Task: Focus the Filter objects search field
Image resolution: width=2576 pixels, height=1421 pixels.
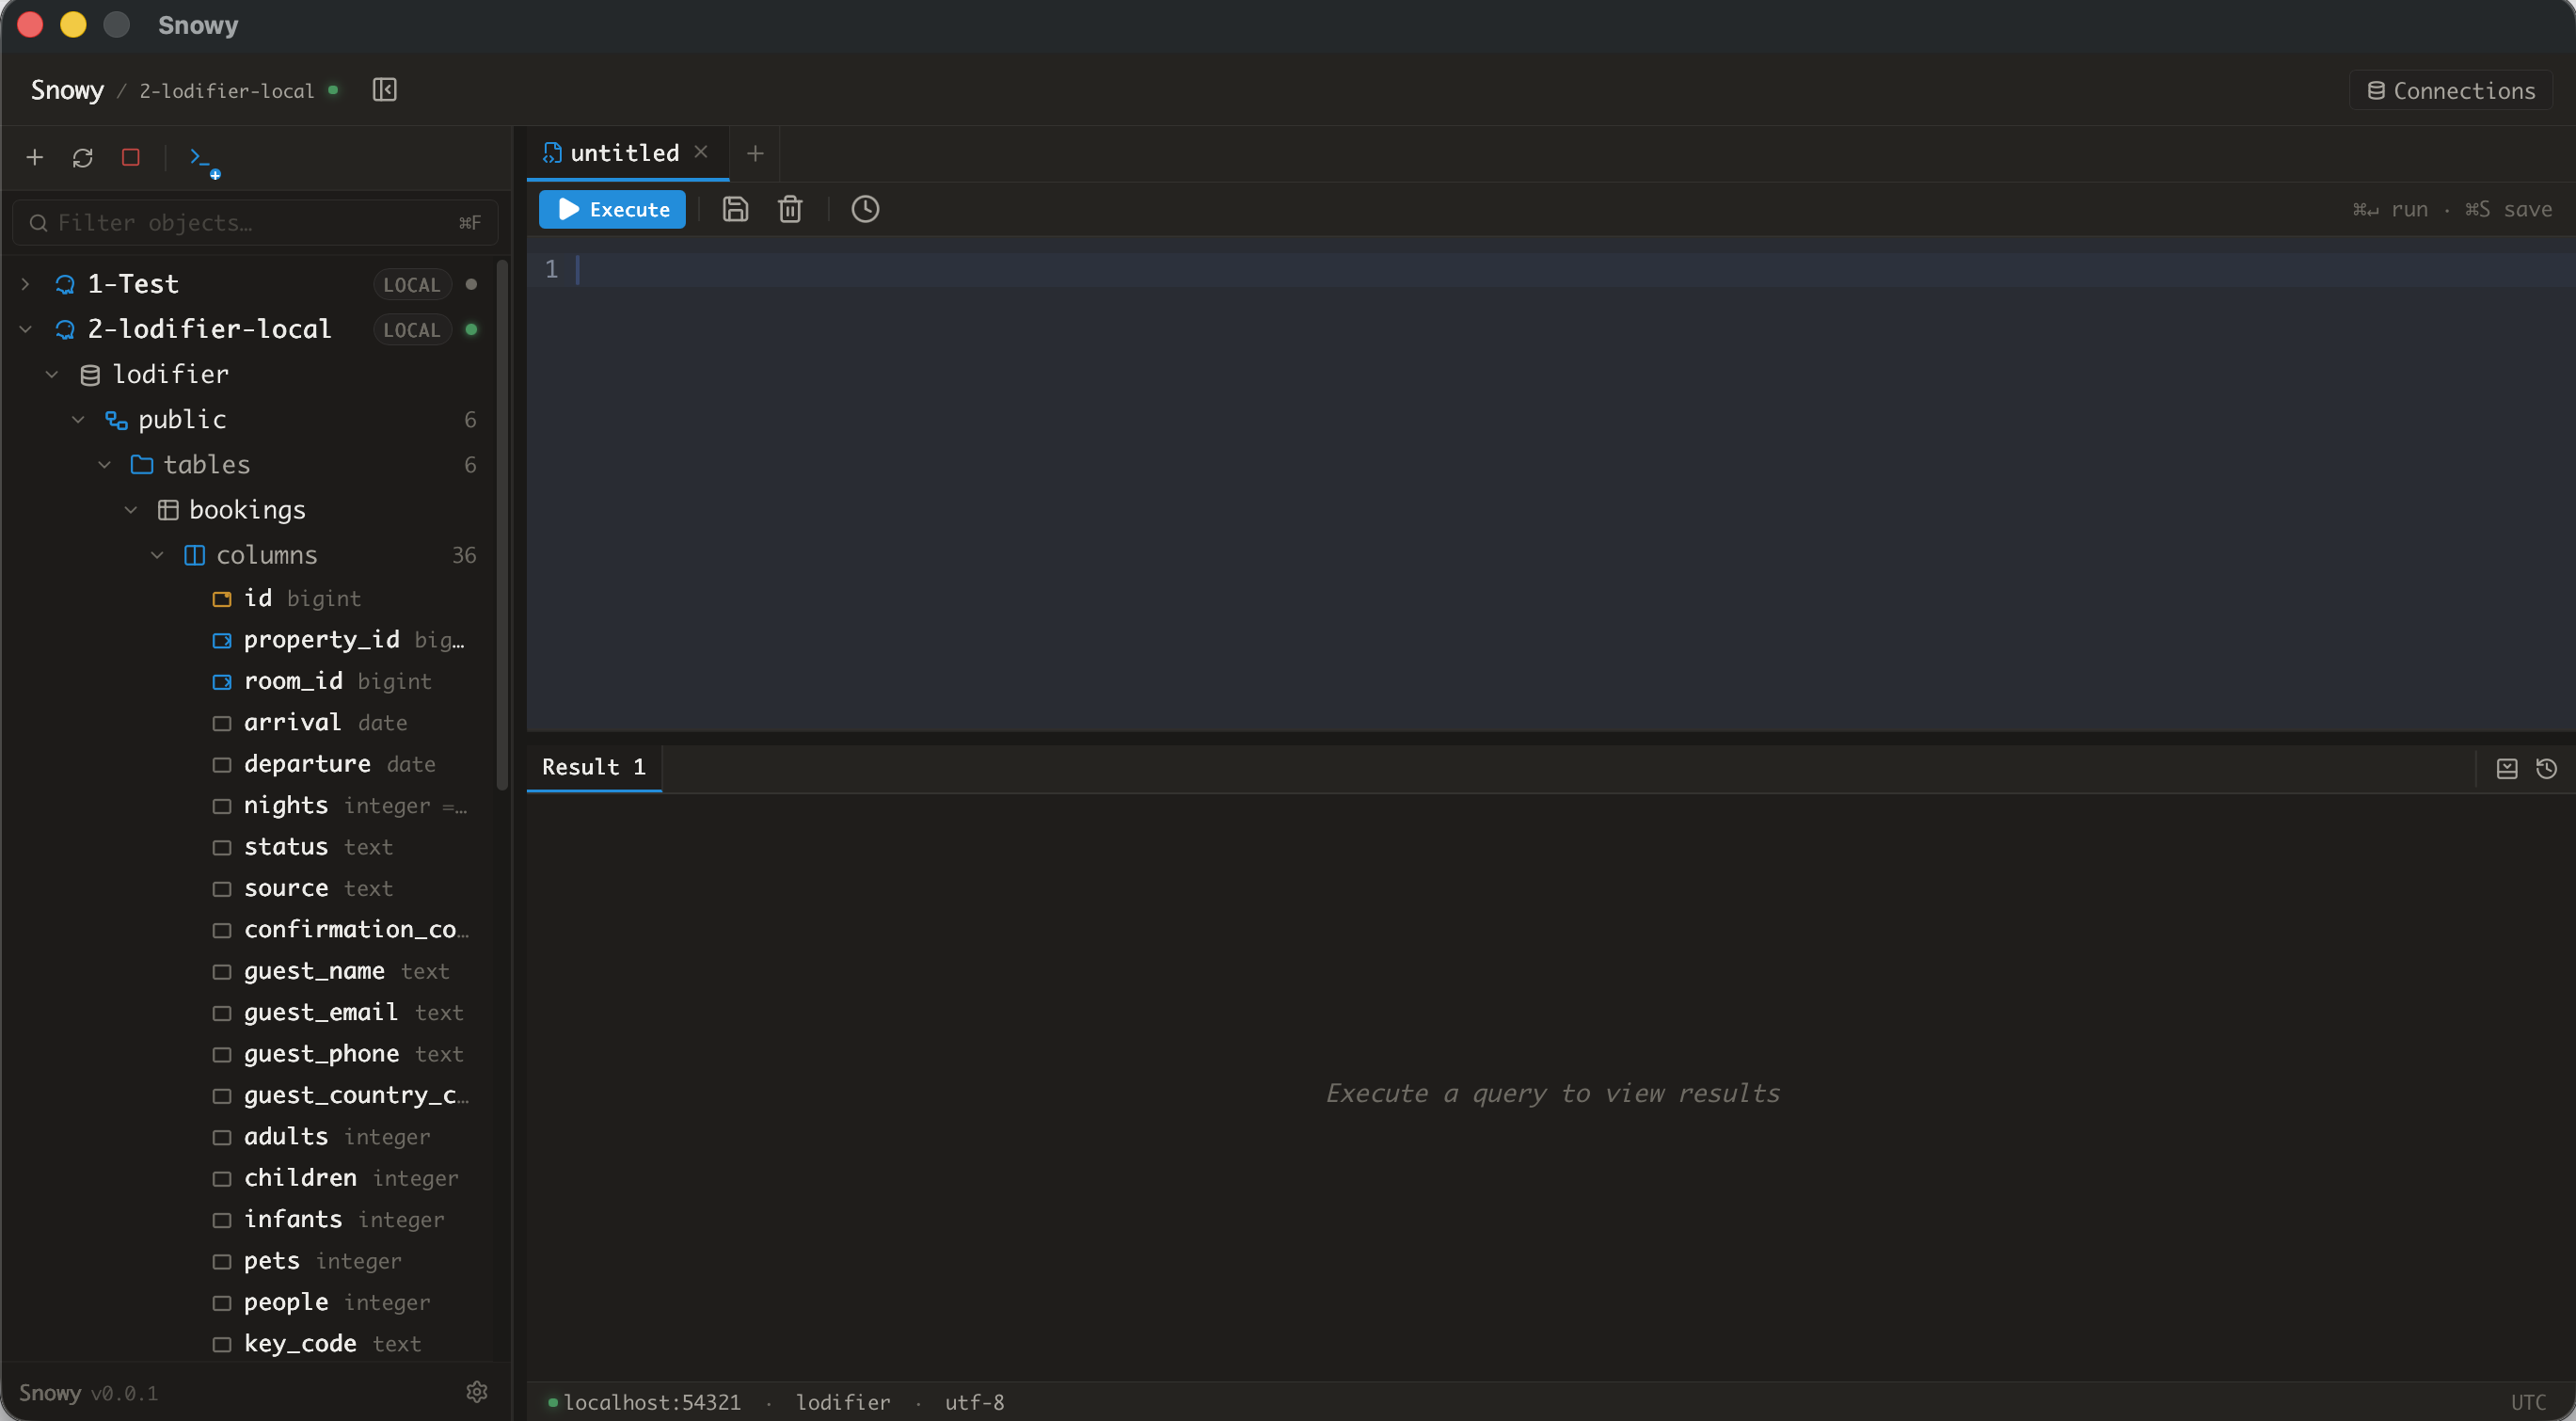Action: [255, 223]
